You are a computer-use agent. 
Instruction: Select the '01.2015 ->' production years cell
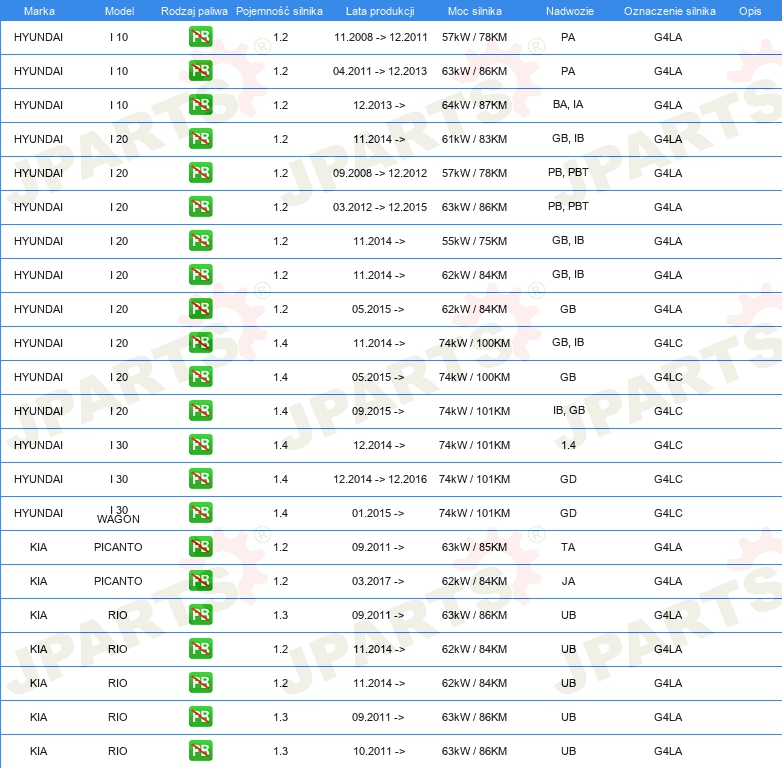point(378,513)
